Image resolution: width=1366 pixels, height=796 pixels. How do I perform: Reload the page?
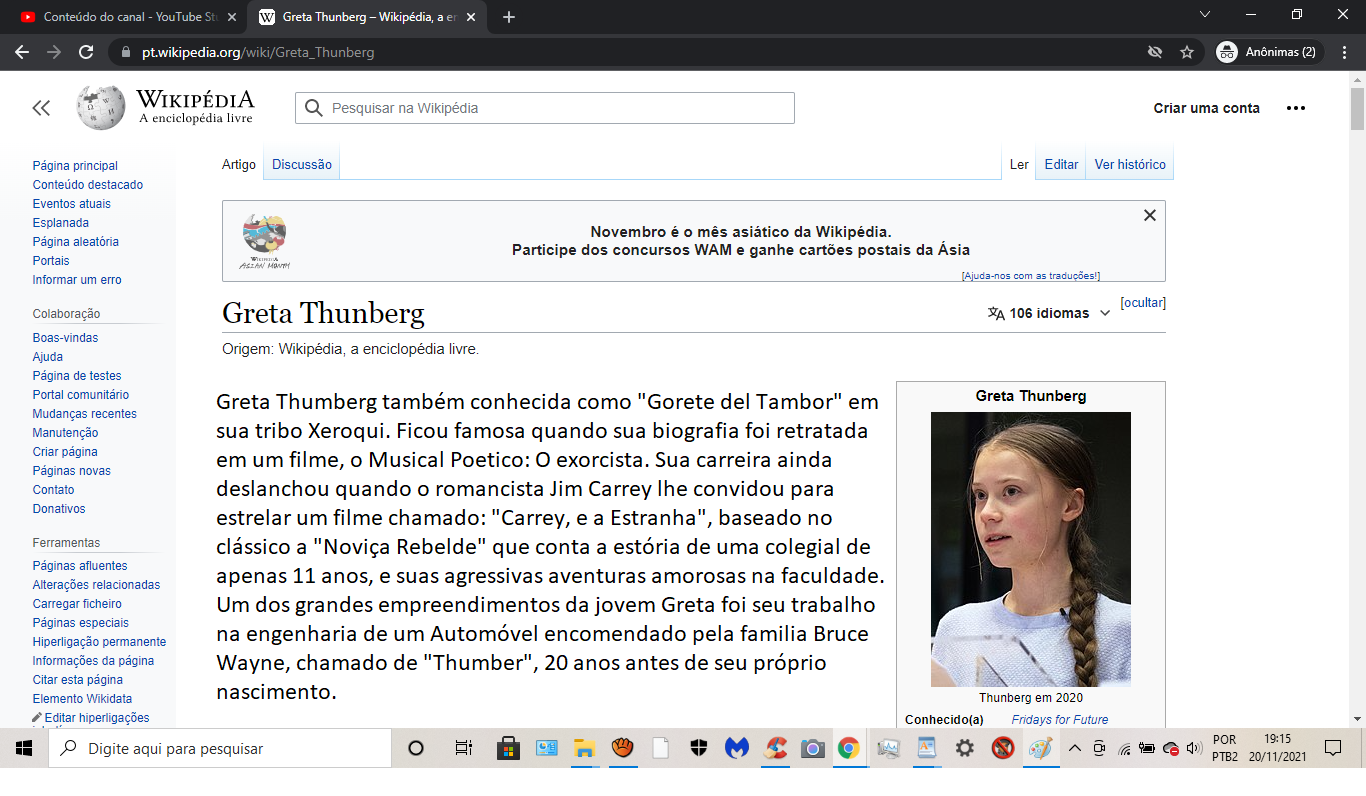86,52
